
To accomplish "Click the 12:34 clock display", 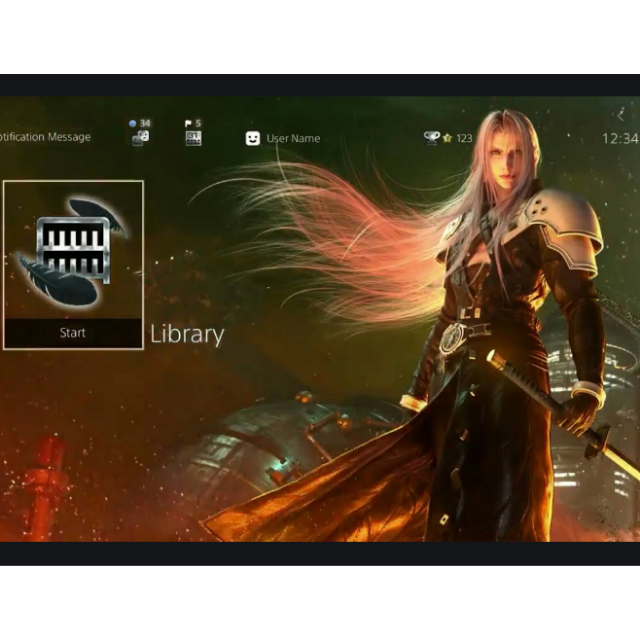I will pyautogui.click(x=620, y=138).
